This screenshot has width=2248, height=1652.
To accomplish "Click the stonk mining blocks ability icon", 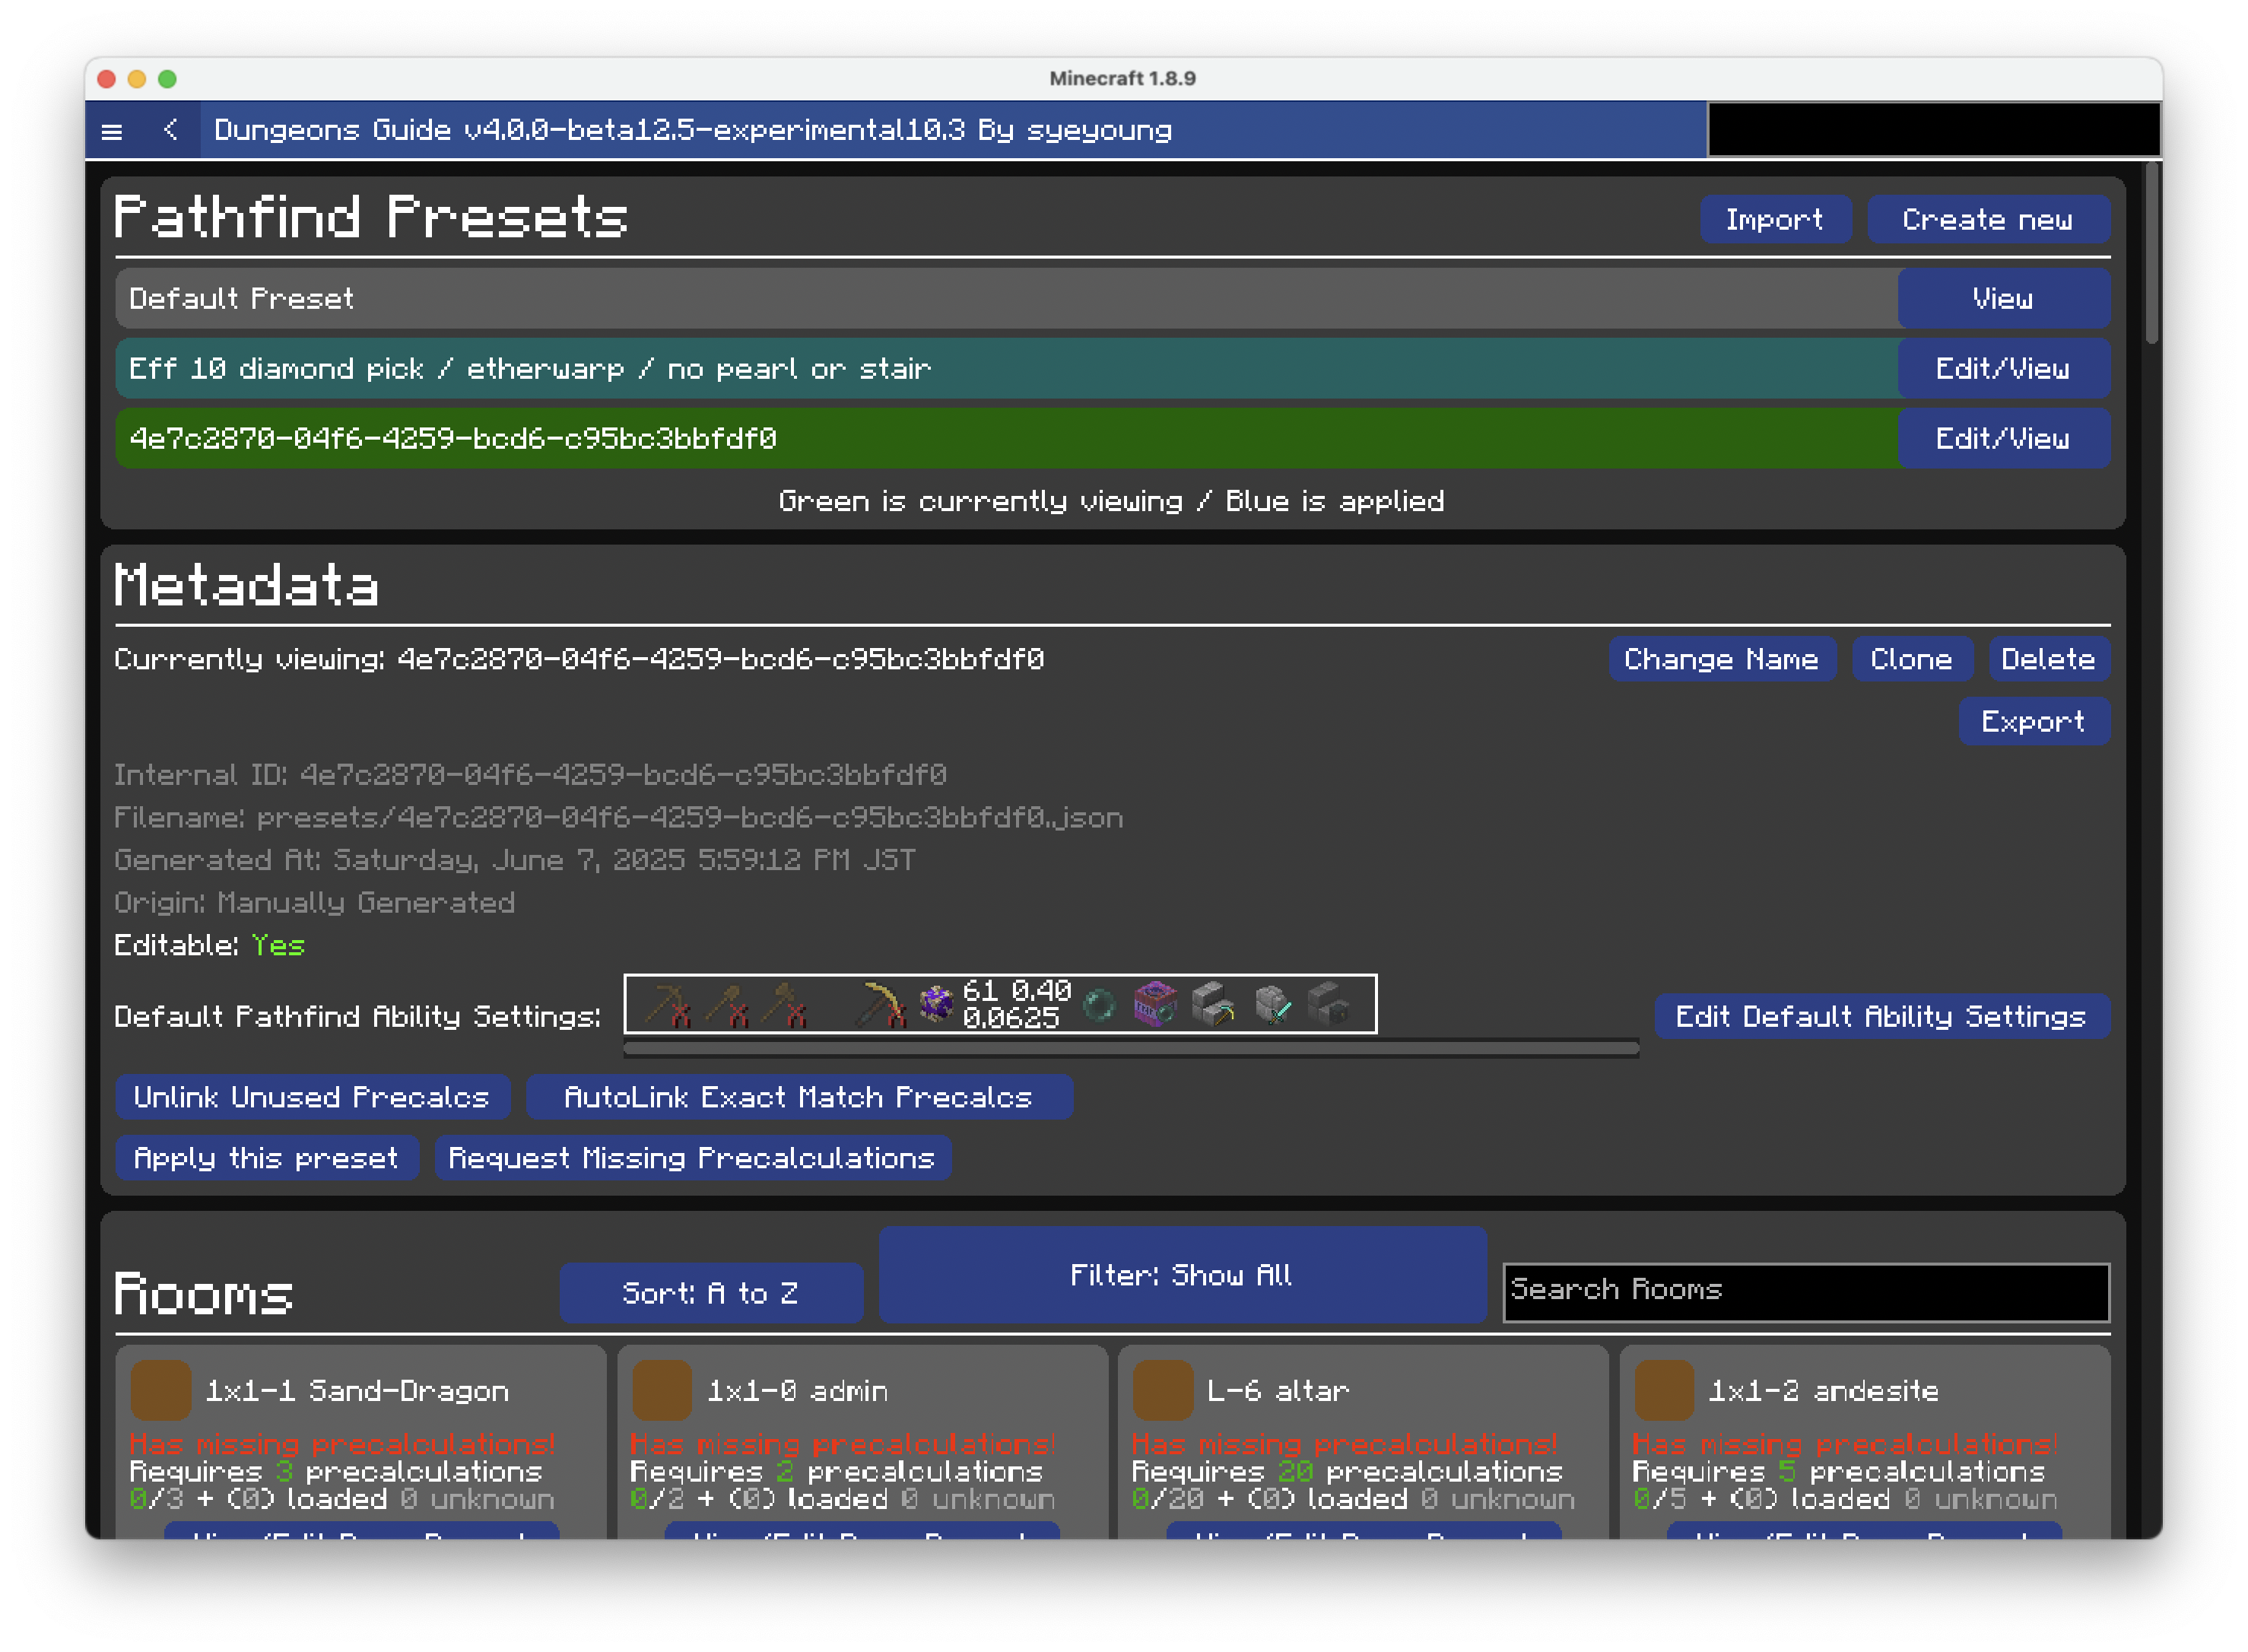I will pos(1213,1005).
